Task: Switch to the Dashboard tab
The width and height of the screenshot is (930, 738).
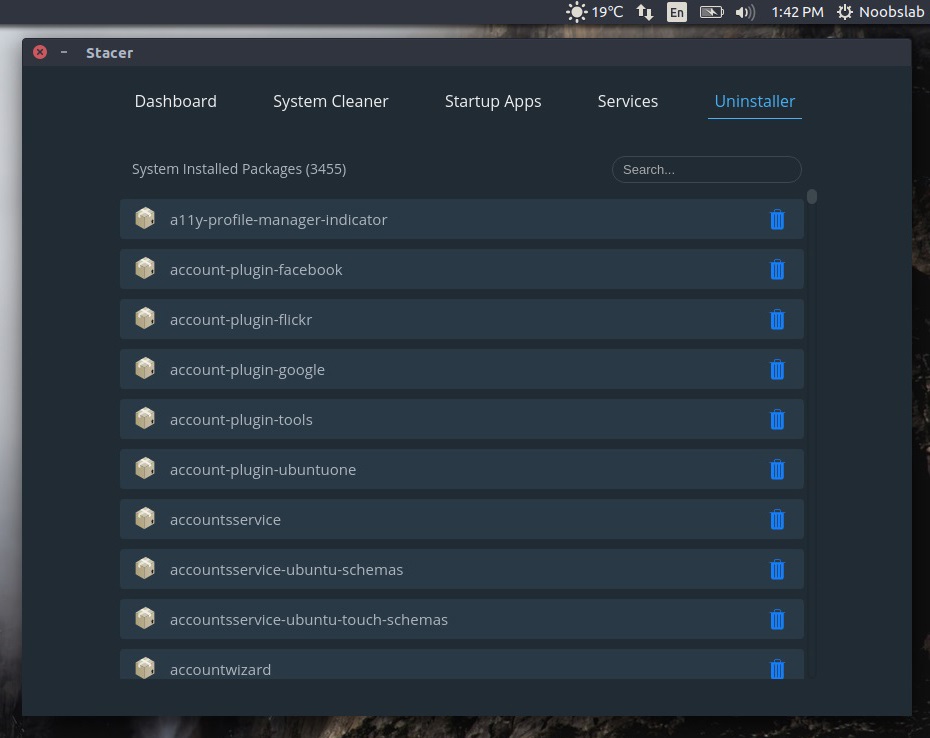Action: (x=175, y=101)
